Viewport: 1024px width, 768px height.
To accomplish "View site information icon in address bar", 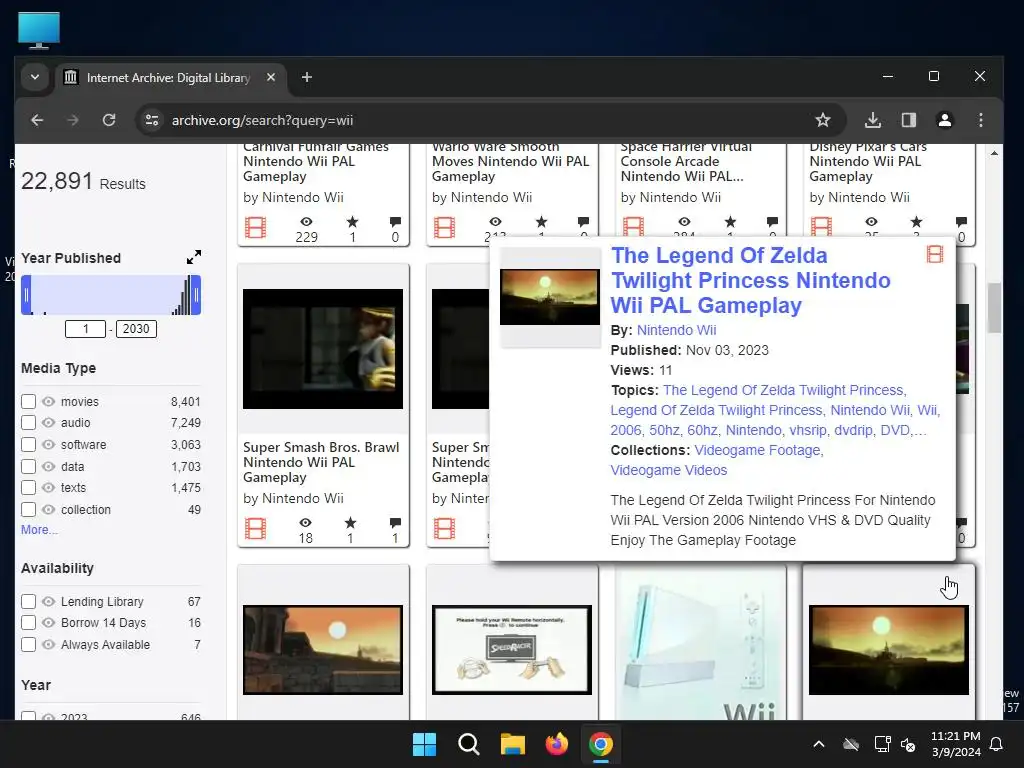I will [x=152, y=120].
